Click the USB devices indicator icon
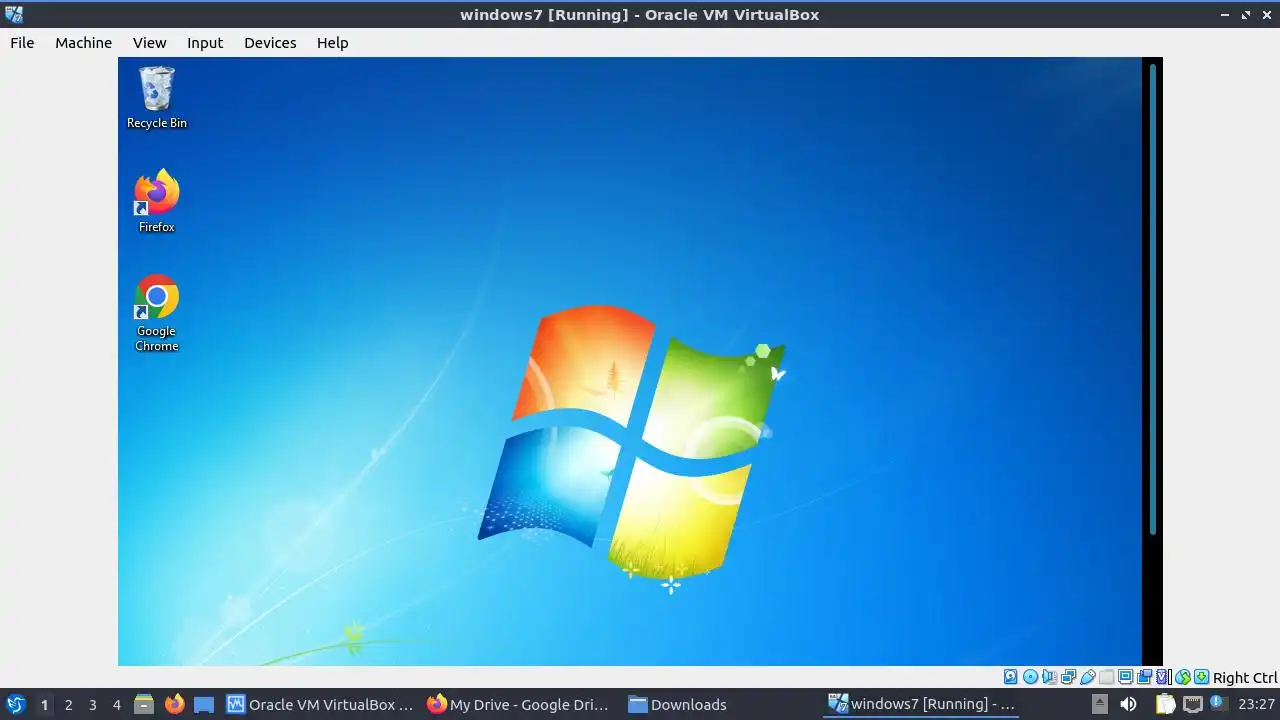 [1087, 677]
